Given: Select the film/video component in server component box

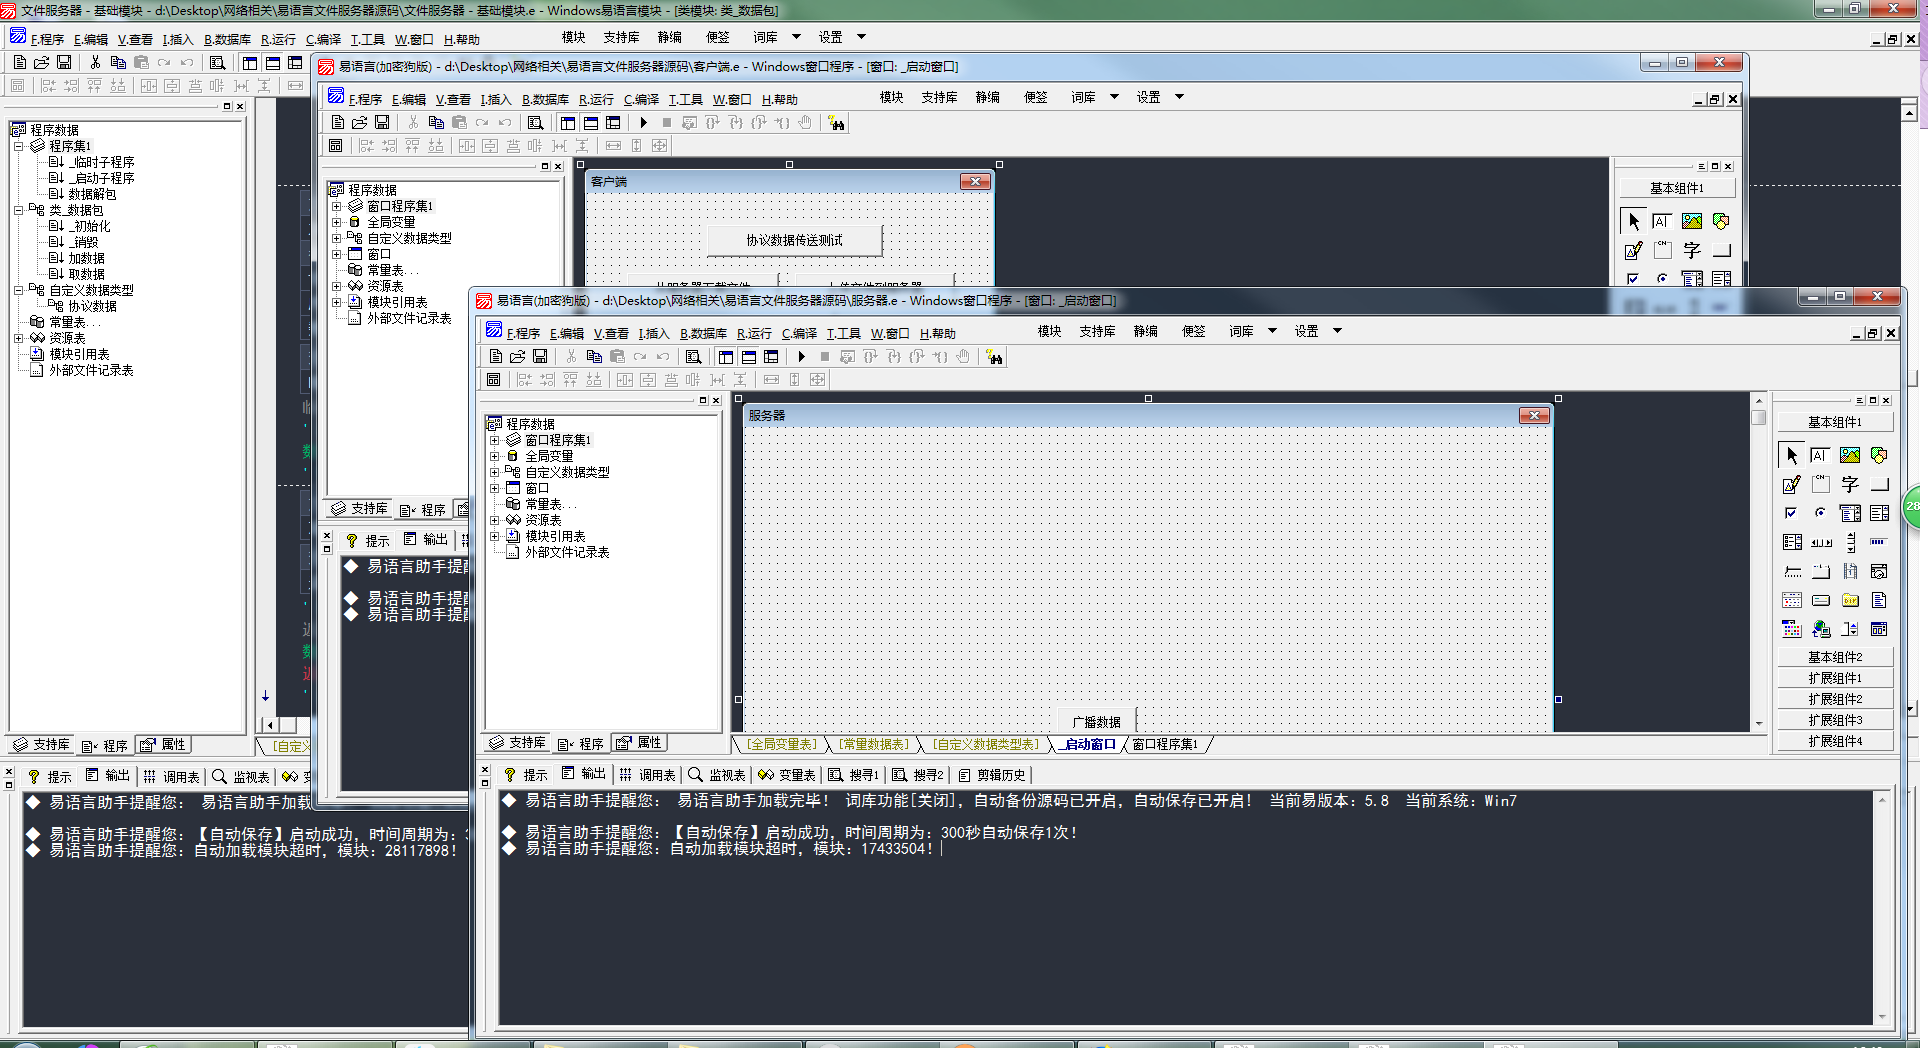Looking at the screenshot, I should [1850, 571].
